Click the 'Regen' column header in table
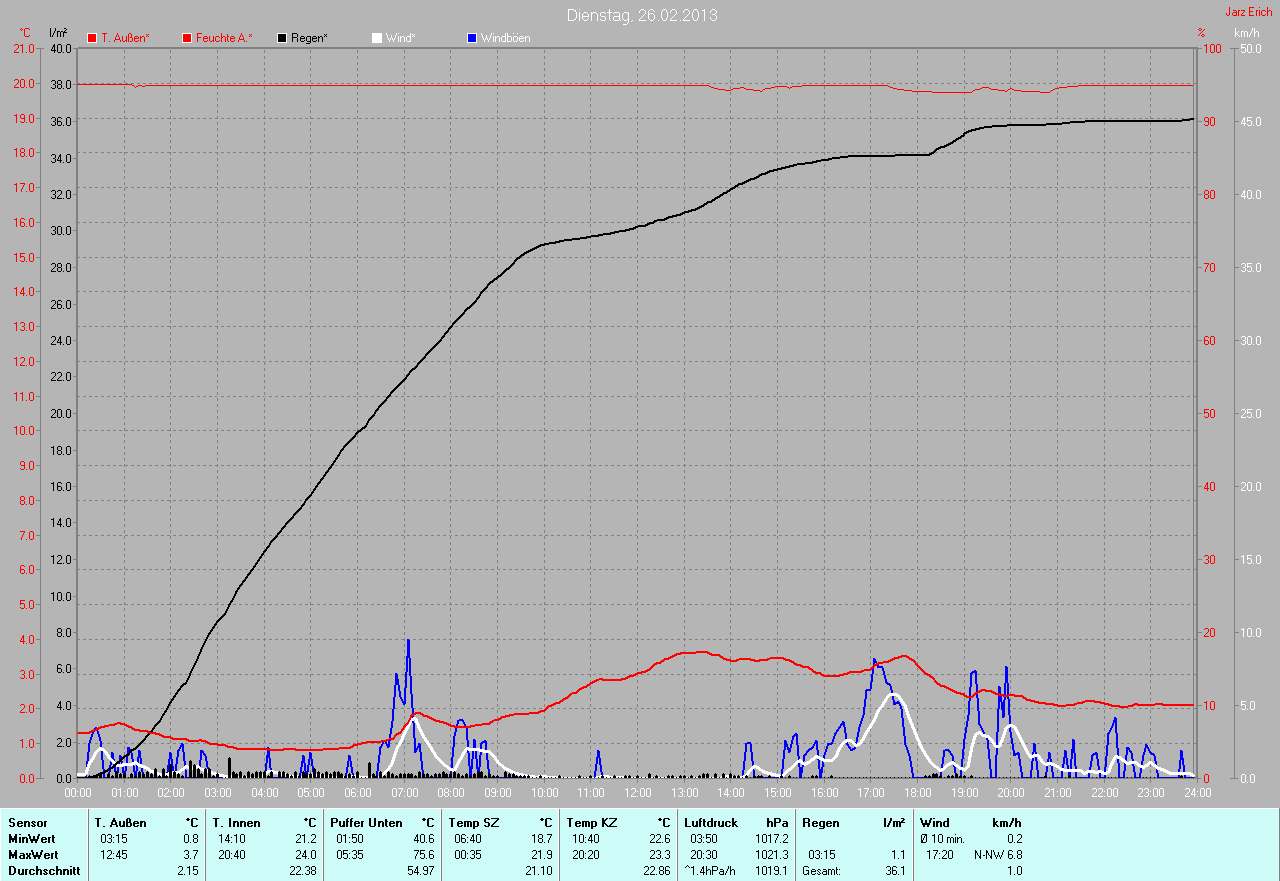 click(820, 823)
